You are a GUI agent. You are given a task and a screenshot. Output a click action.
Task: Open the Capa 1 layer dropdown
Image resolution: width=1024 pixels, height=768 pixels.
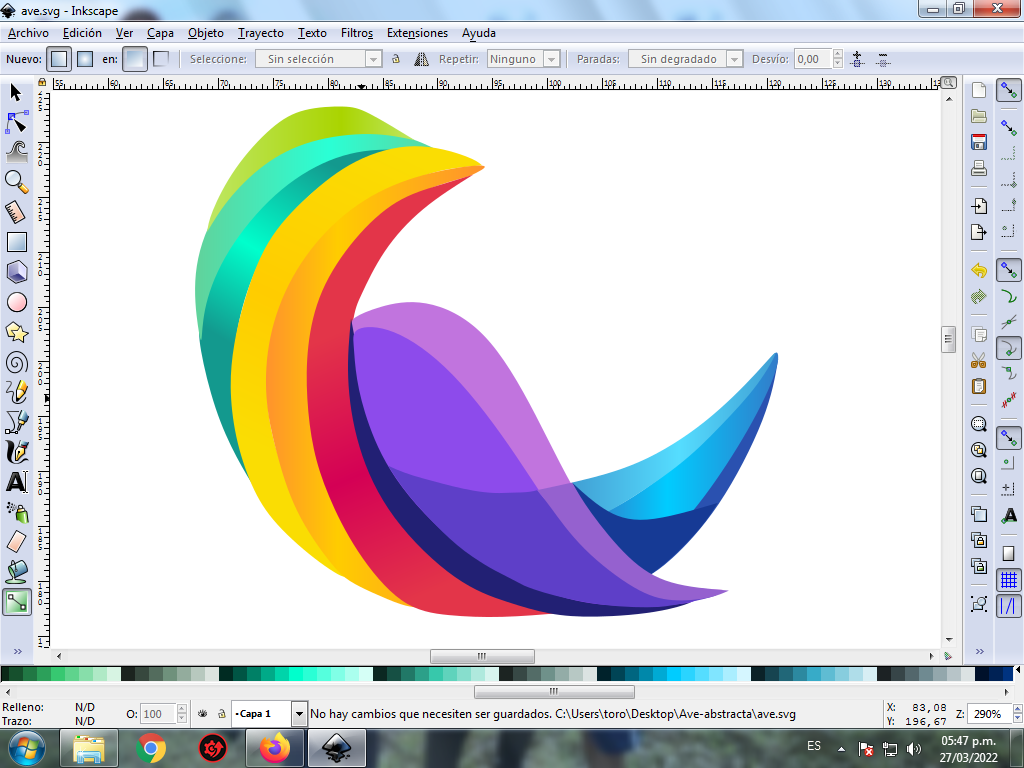tap(298, 714)
